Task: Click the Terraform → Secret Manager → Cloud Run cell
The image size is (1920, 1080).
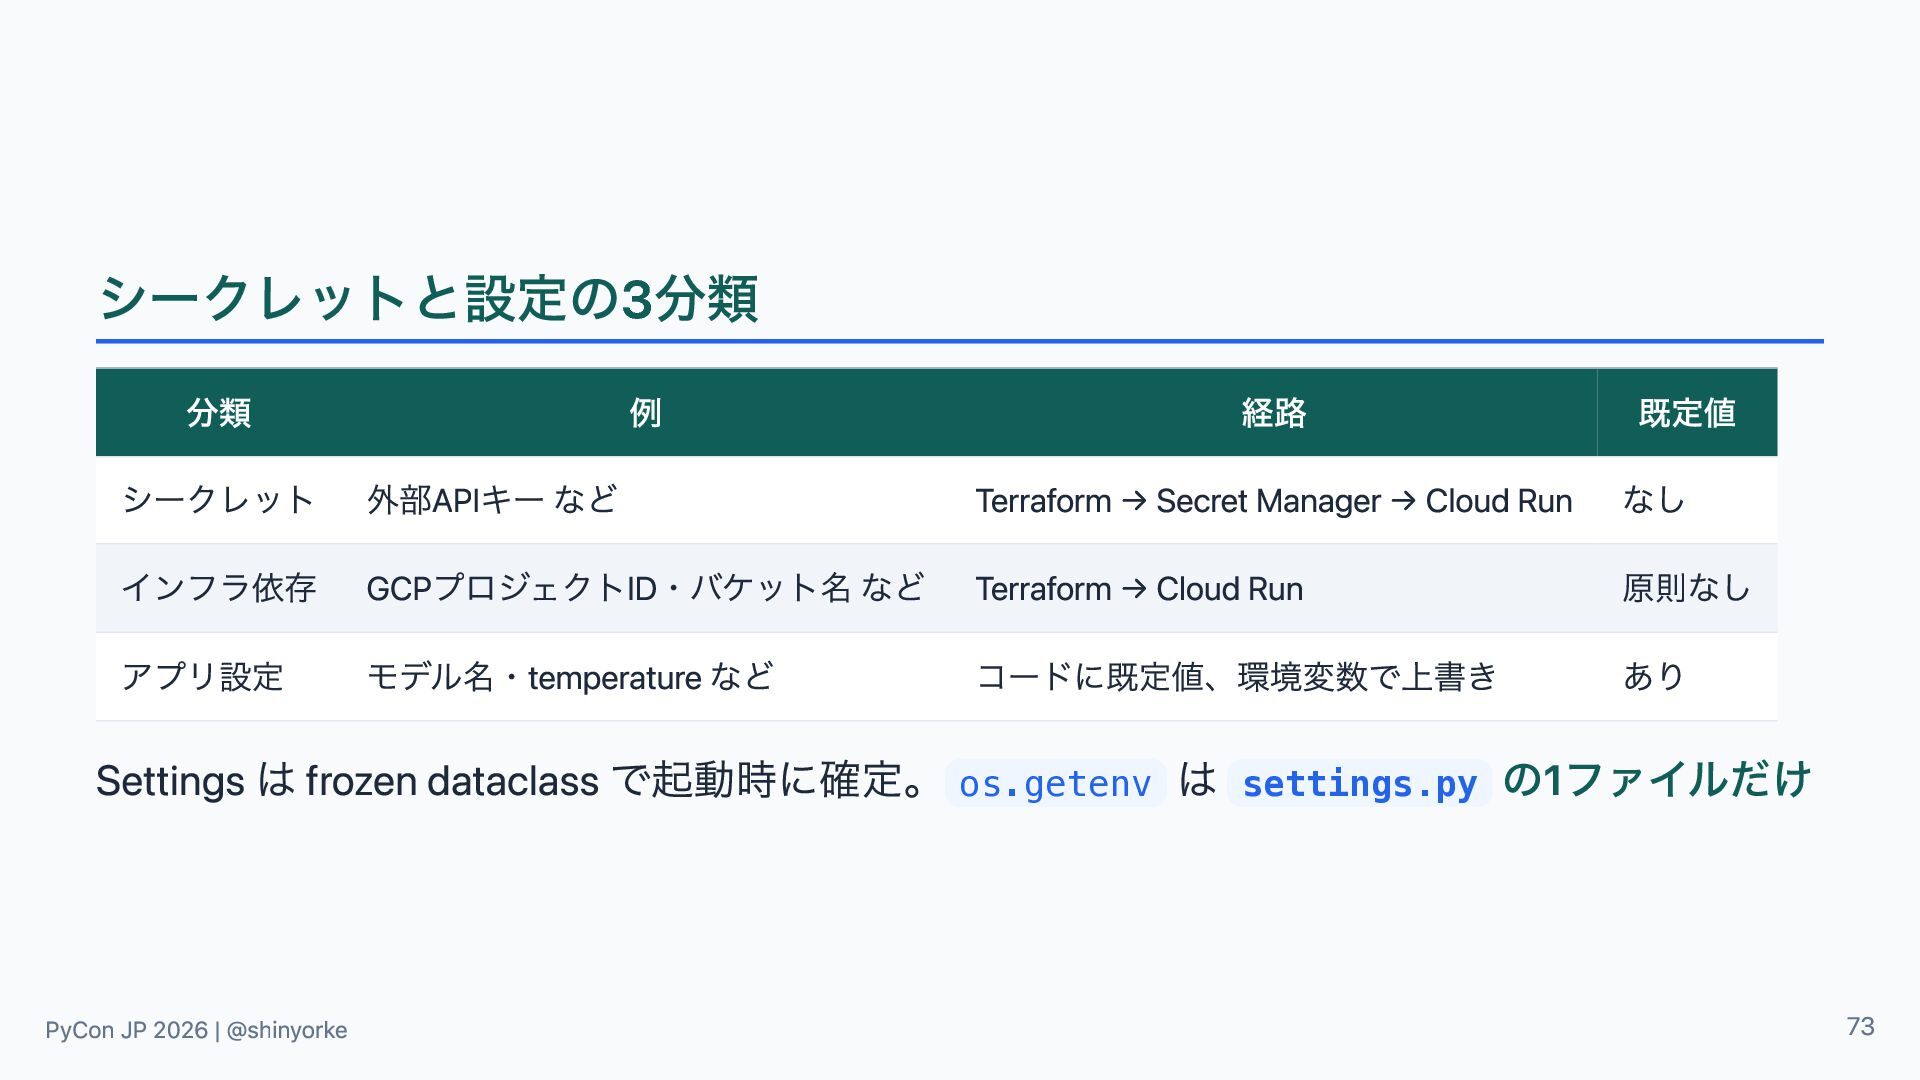Action: point(1274,500)
